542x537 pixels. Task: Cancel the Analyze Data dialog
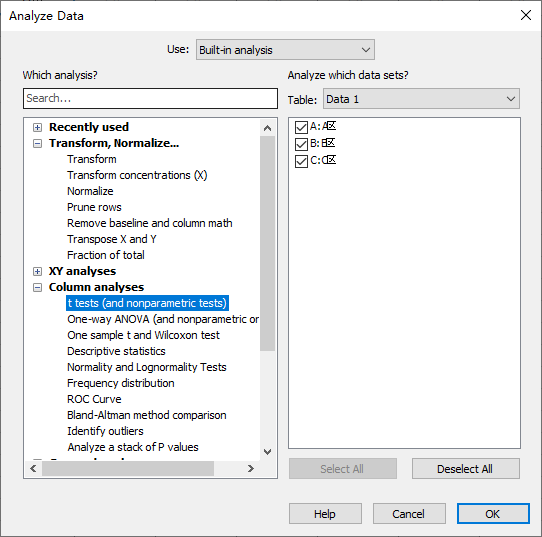click(x=409, y=514)
